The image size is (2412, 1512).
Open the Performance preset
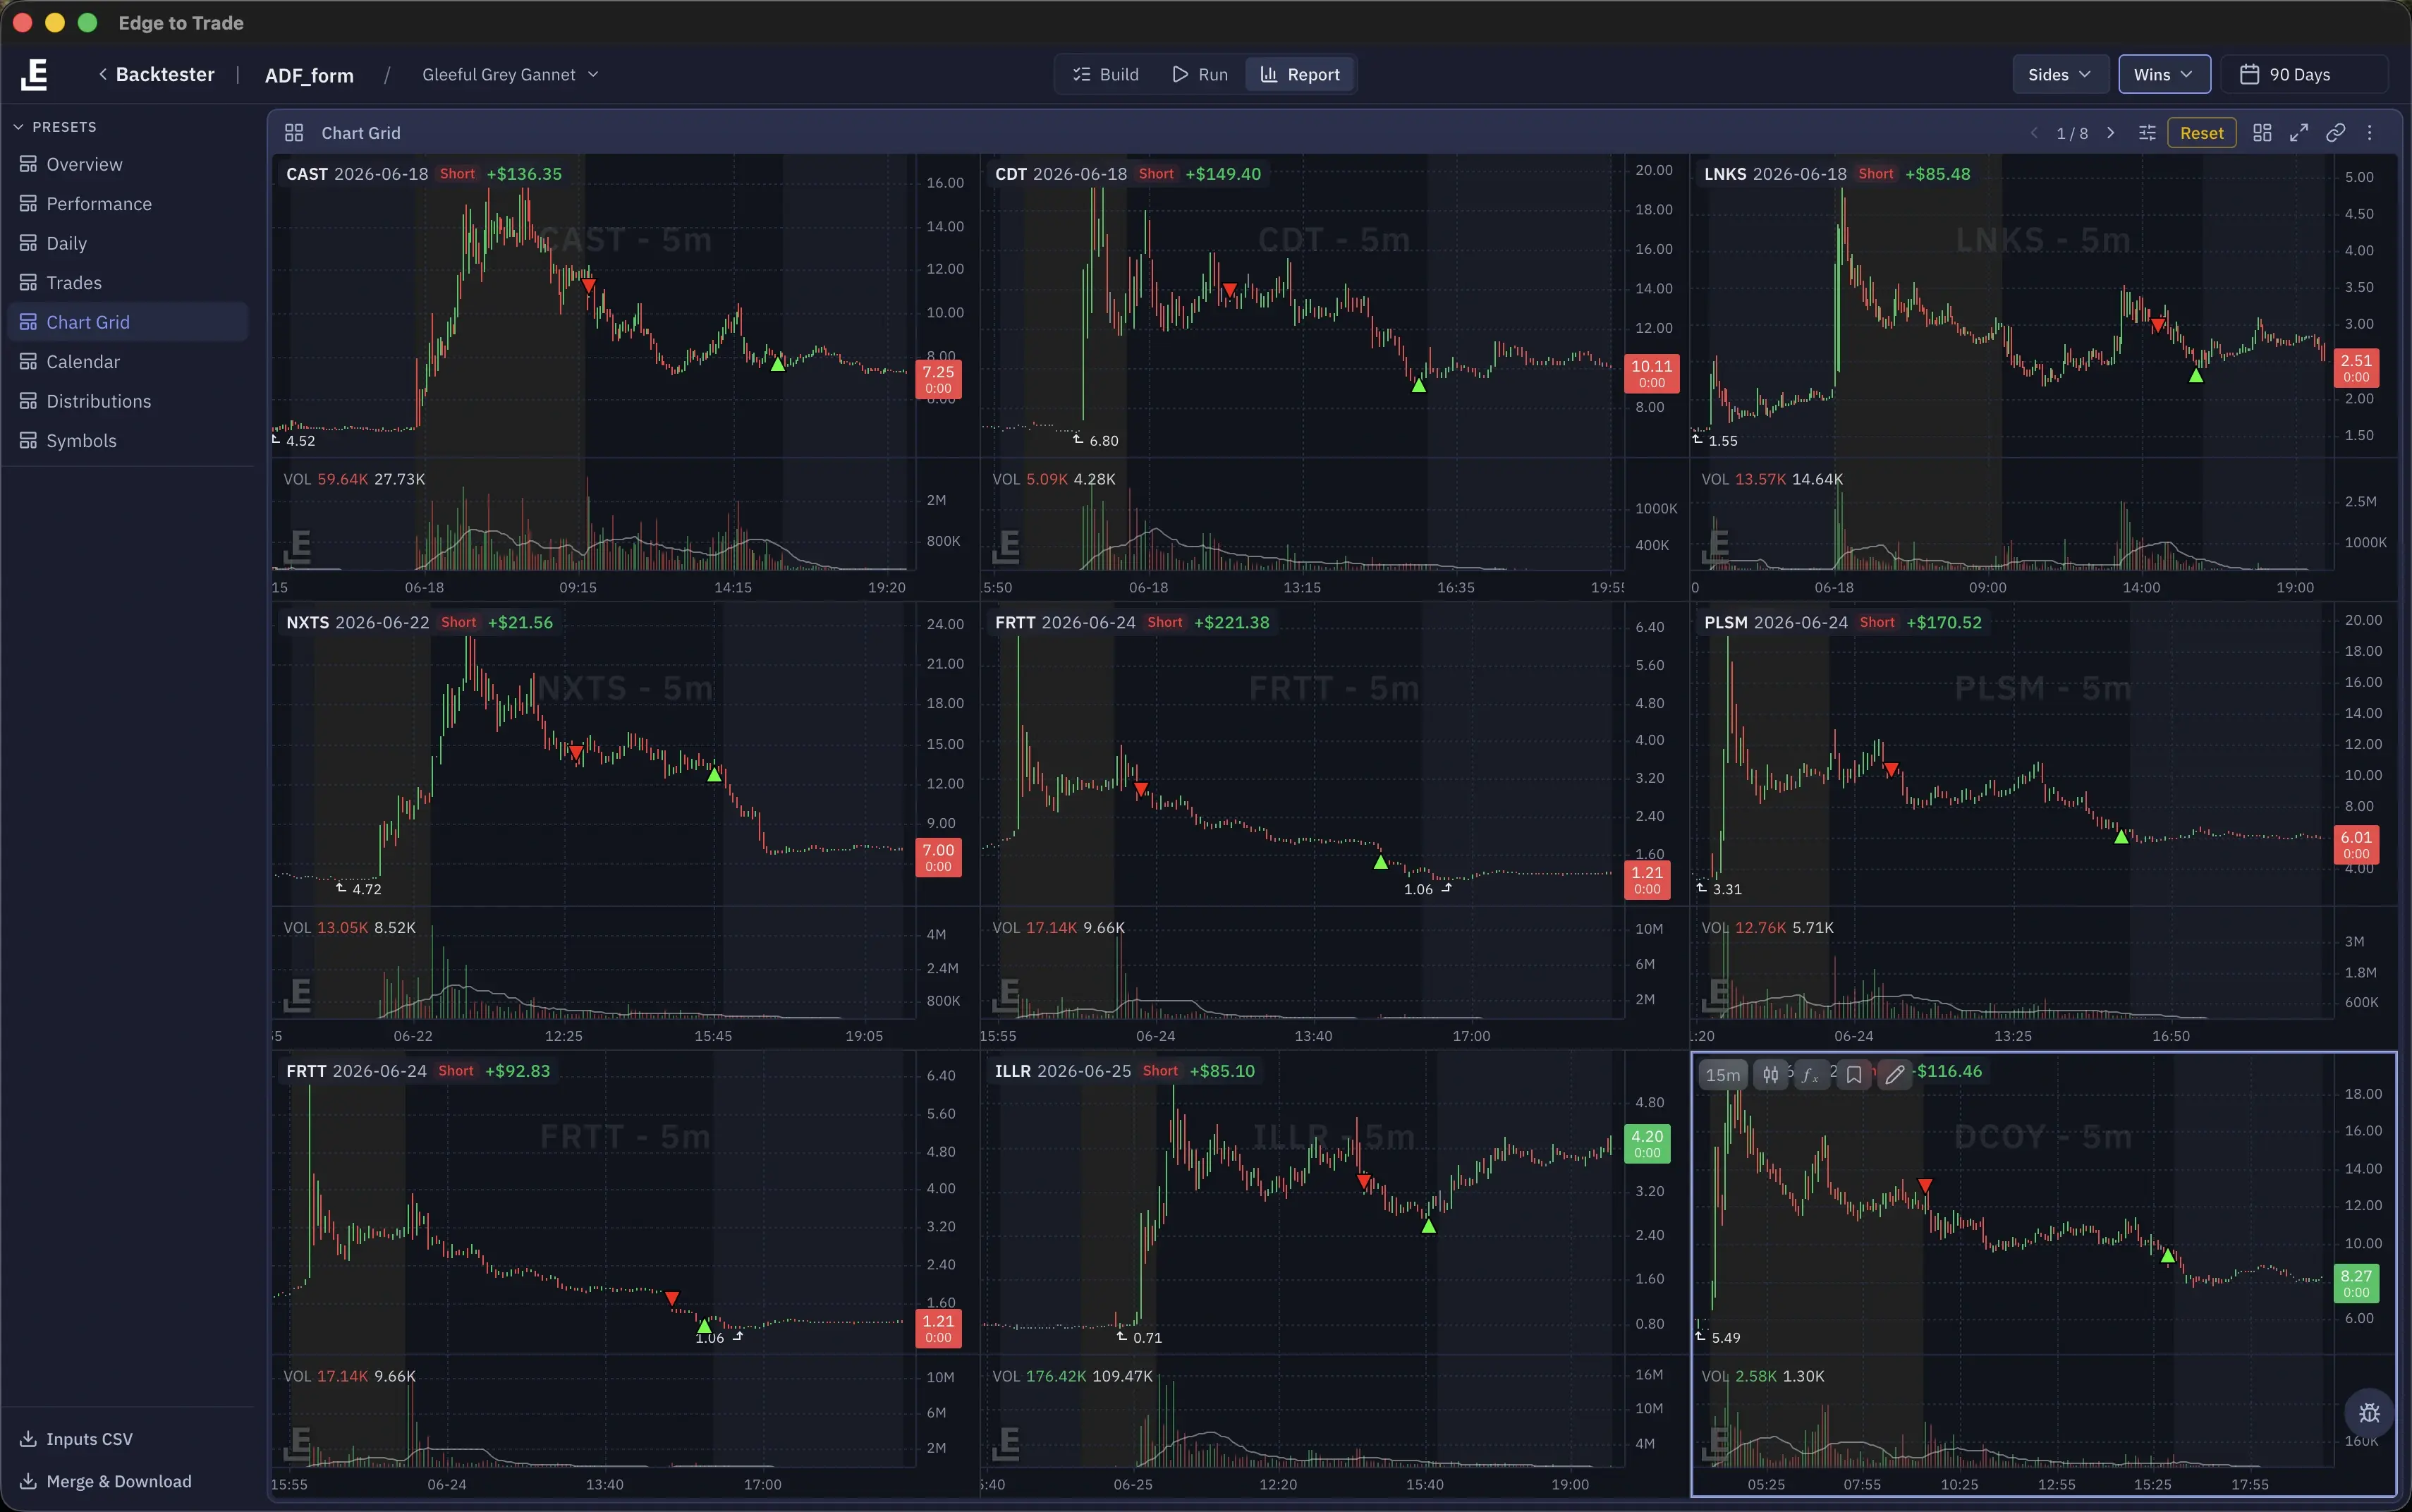click(x=128, y=204)
